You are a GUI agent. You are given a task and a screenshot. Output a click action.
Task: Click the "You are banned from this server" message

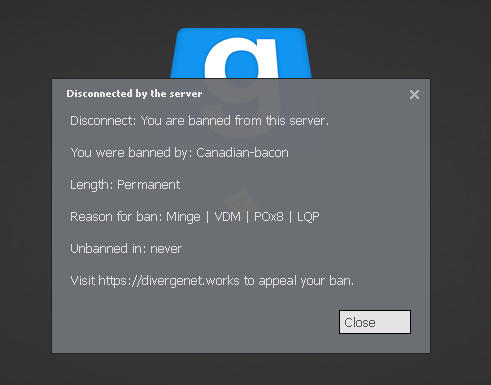click(235, 121)
